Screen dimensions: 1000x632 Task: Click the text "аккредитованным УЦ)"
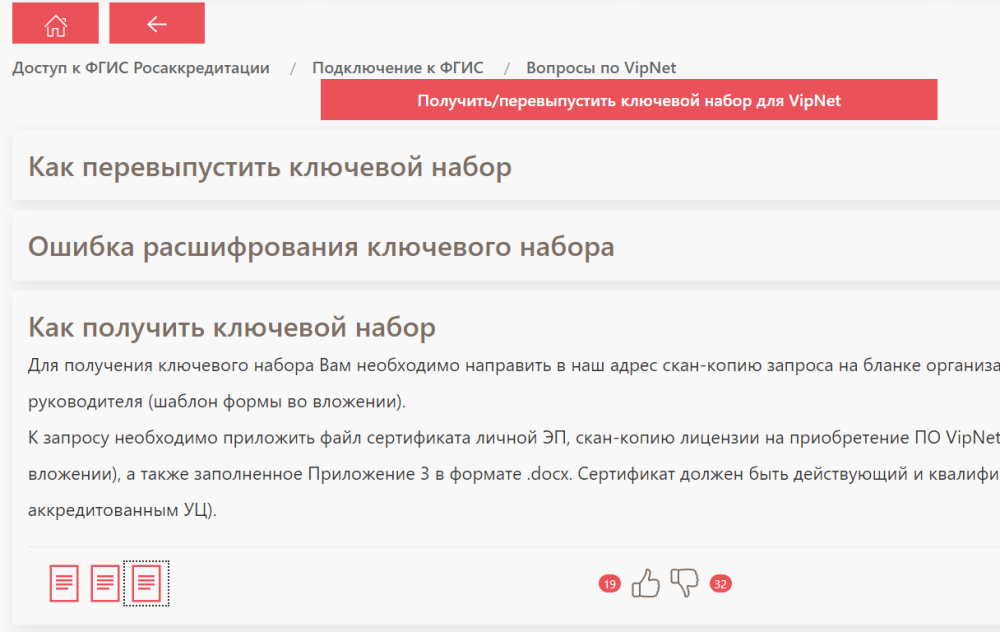click(x=122, y=509)
